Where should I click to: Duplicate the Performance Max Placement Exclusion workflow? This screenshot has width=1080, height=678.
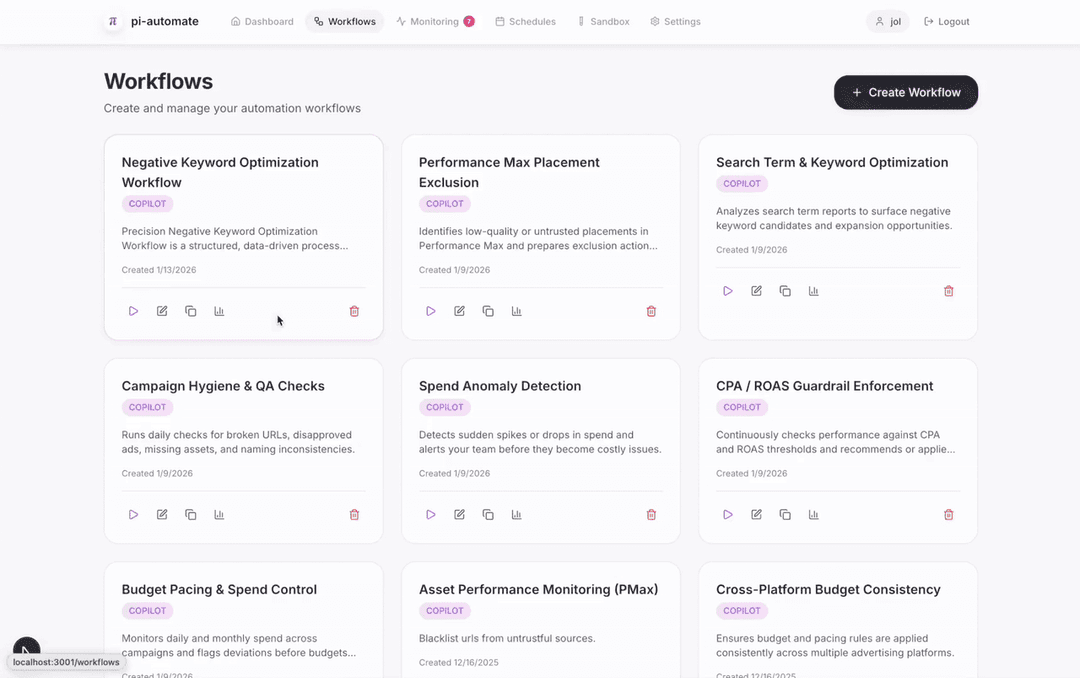488,311
